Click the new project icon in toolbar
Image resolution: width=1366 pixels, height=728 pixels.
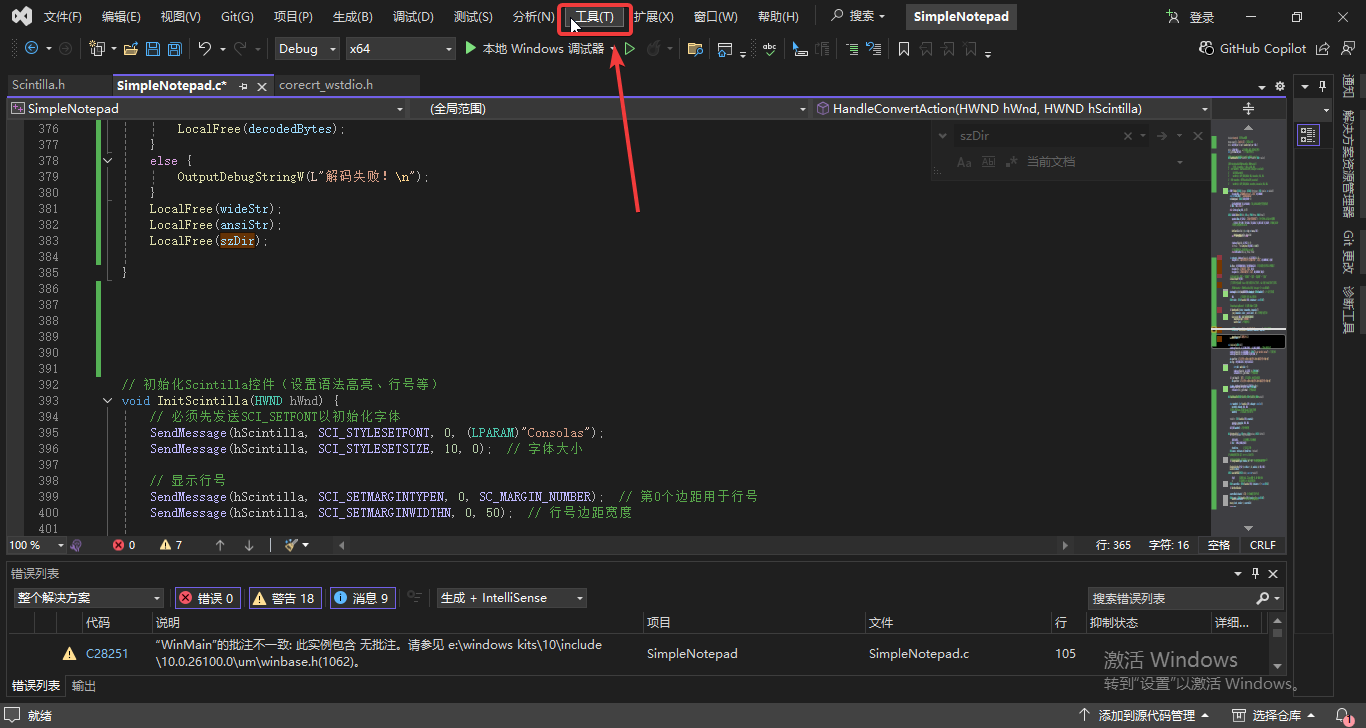[97, 48]
